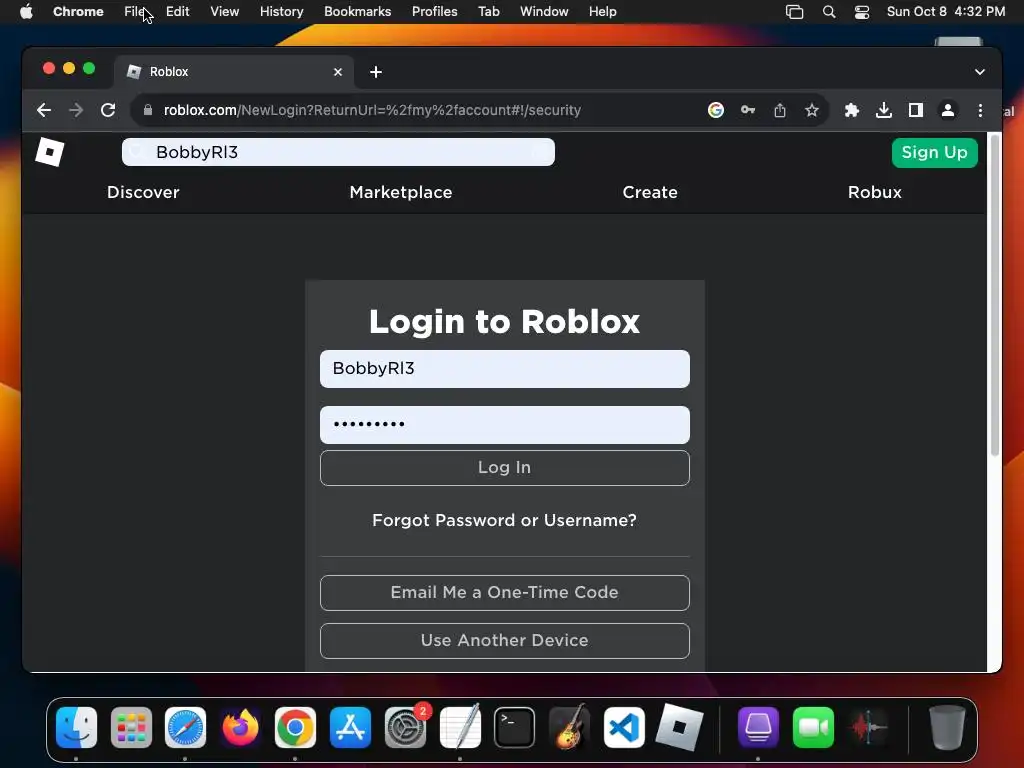Bookmark this page with star icon
1024x768 pixels.
pos(812,110)
